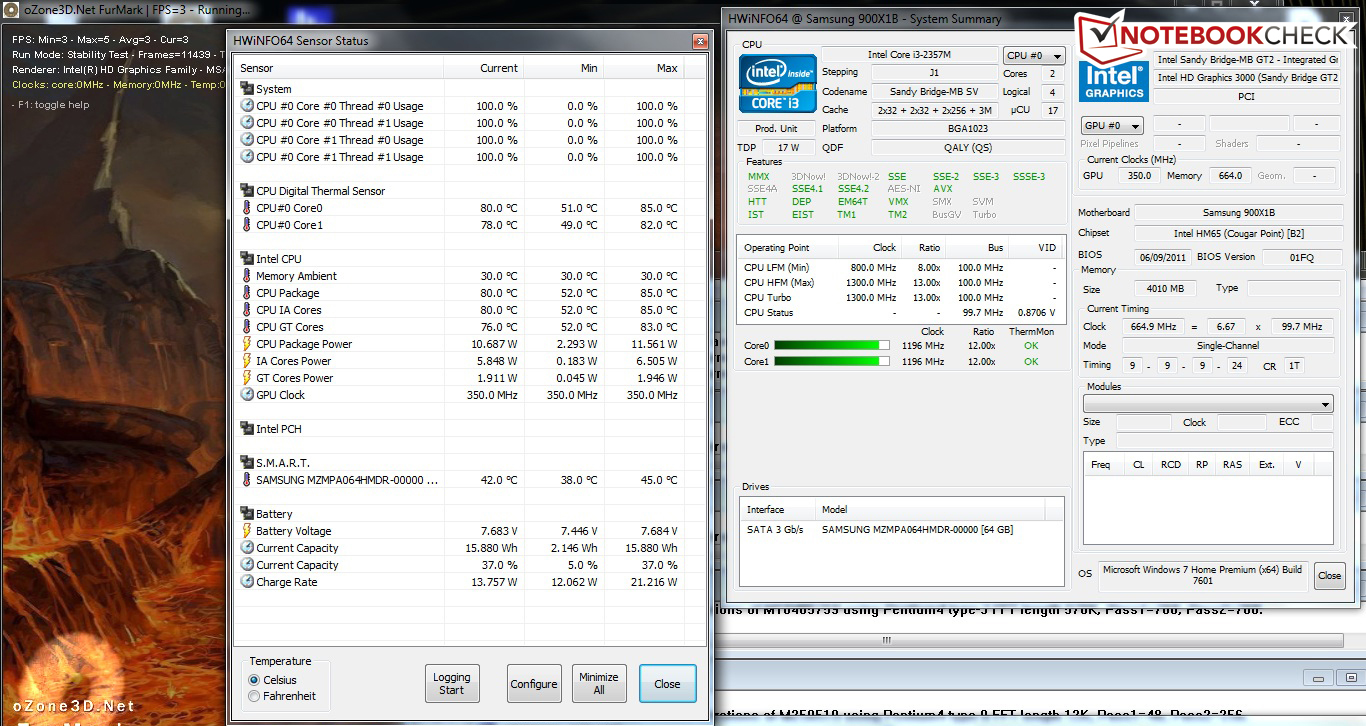Click the Drives Interface column header
The width and height of the screenshot is (1366, 726).
click(776, 509)
